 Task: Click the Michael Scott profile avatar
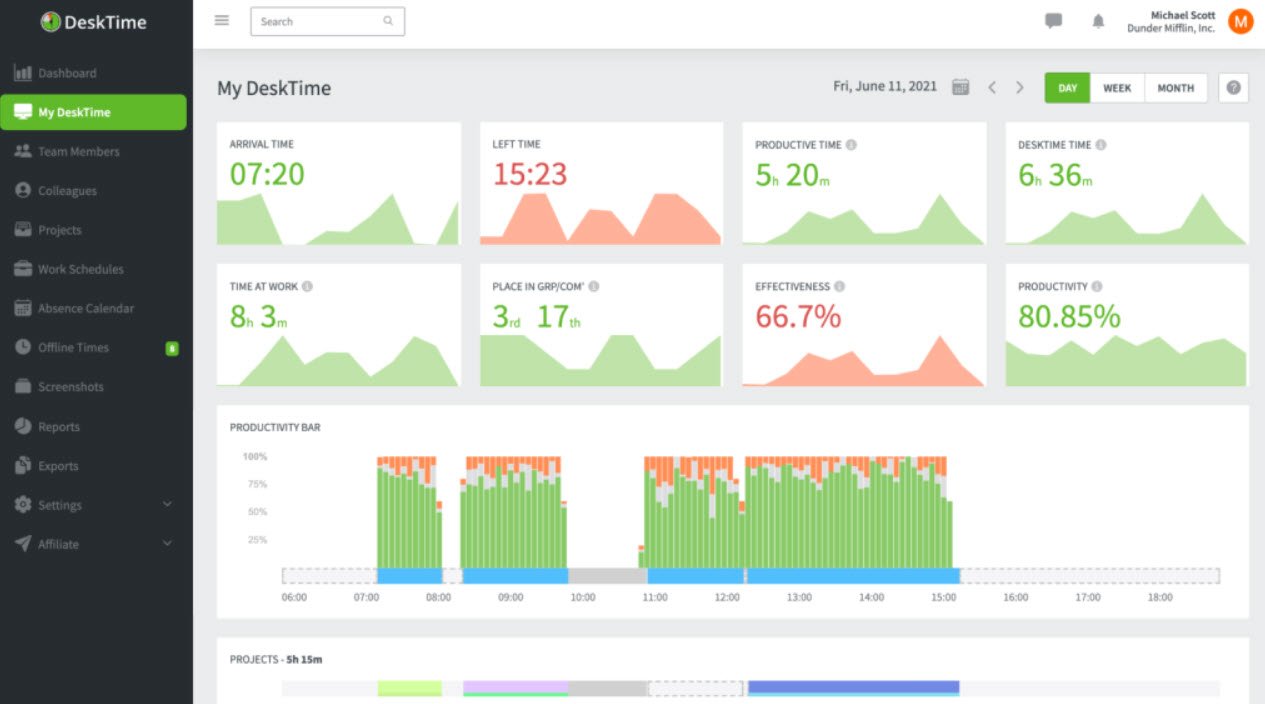point(1240,21)
